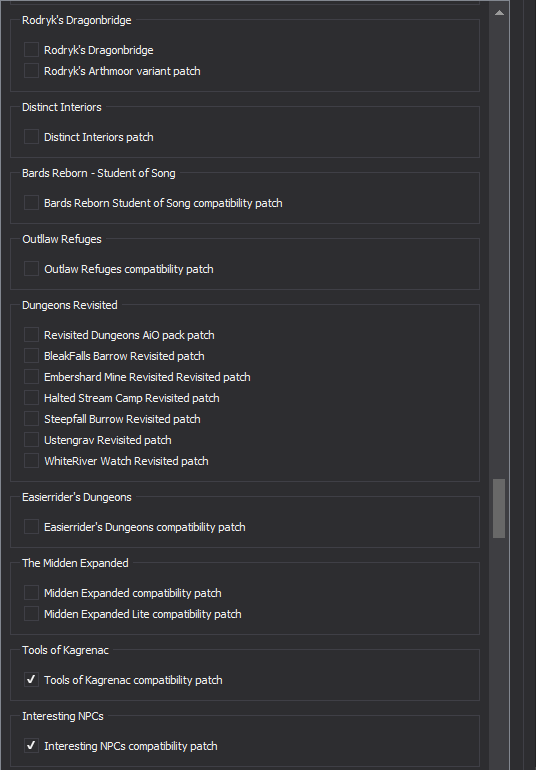Enable BleakFalls Barrow Revisited patch
This screenshot has height=770, width=536.
(31, 356)
